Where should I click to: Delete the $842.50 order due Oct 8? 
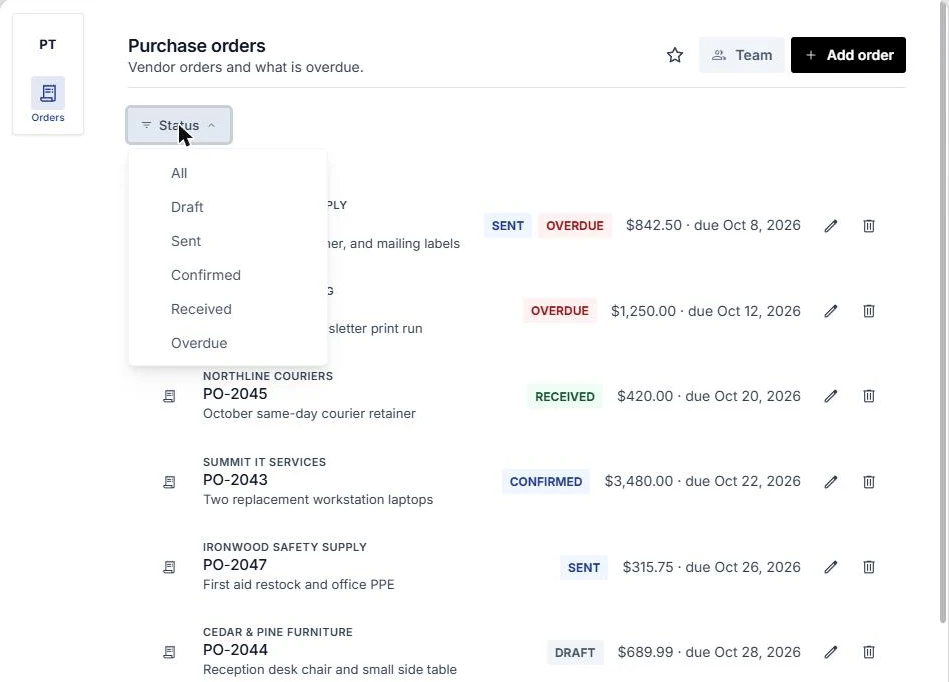tap(869, 226)
